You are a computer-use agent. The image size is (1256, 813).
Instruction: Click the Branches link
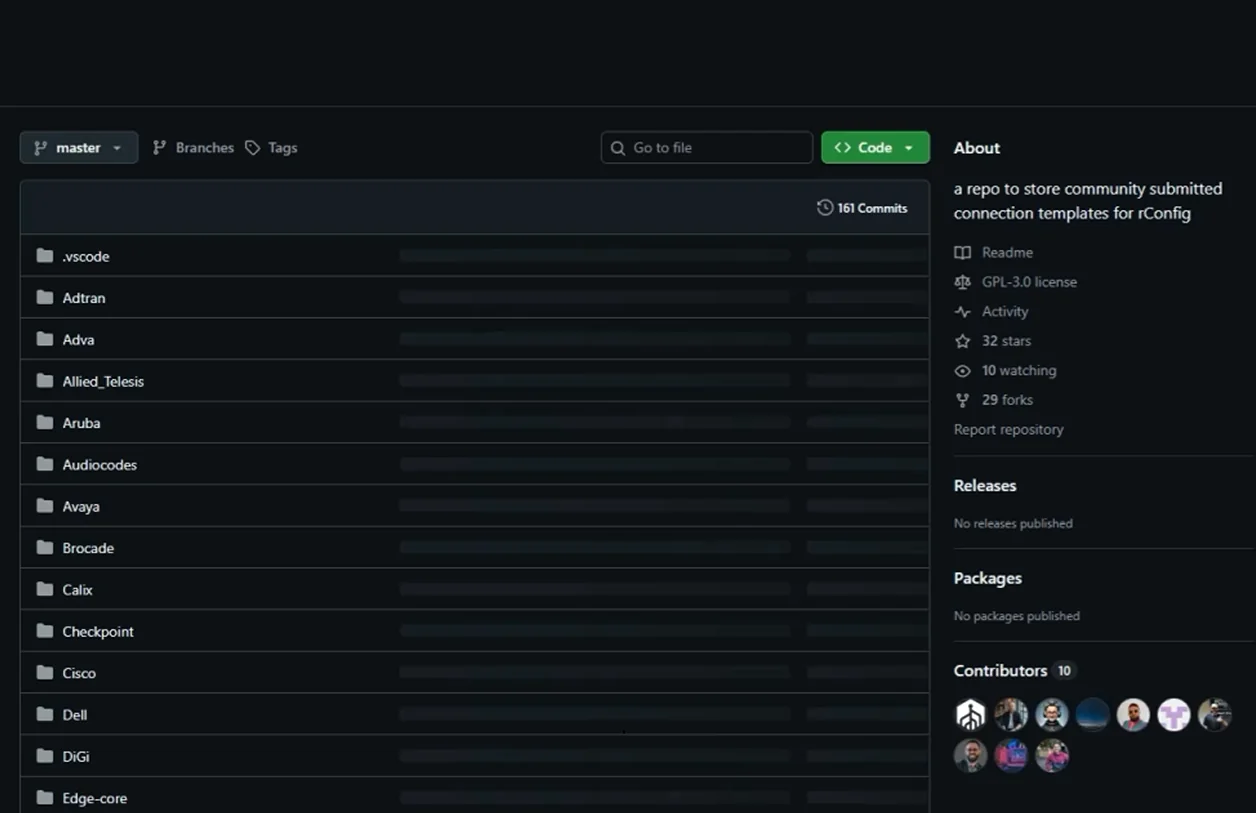[193, 147]
